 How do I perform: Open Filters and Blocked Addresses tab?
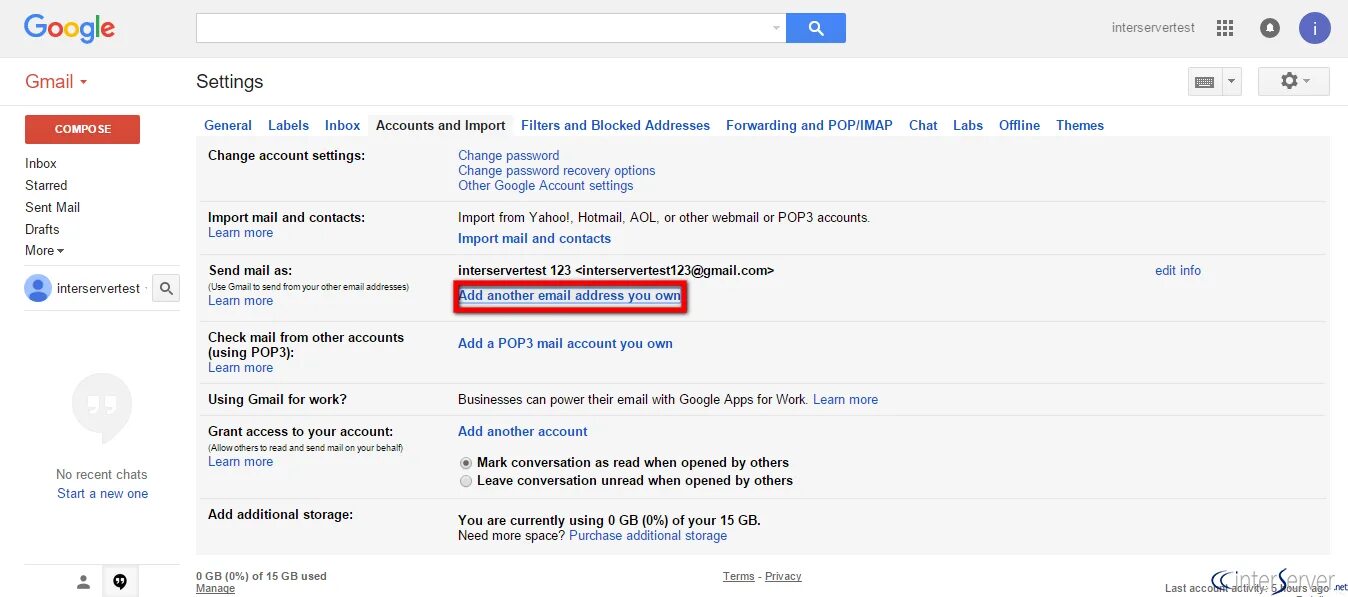(x=615, y=125)
